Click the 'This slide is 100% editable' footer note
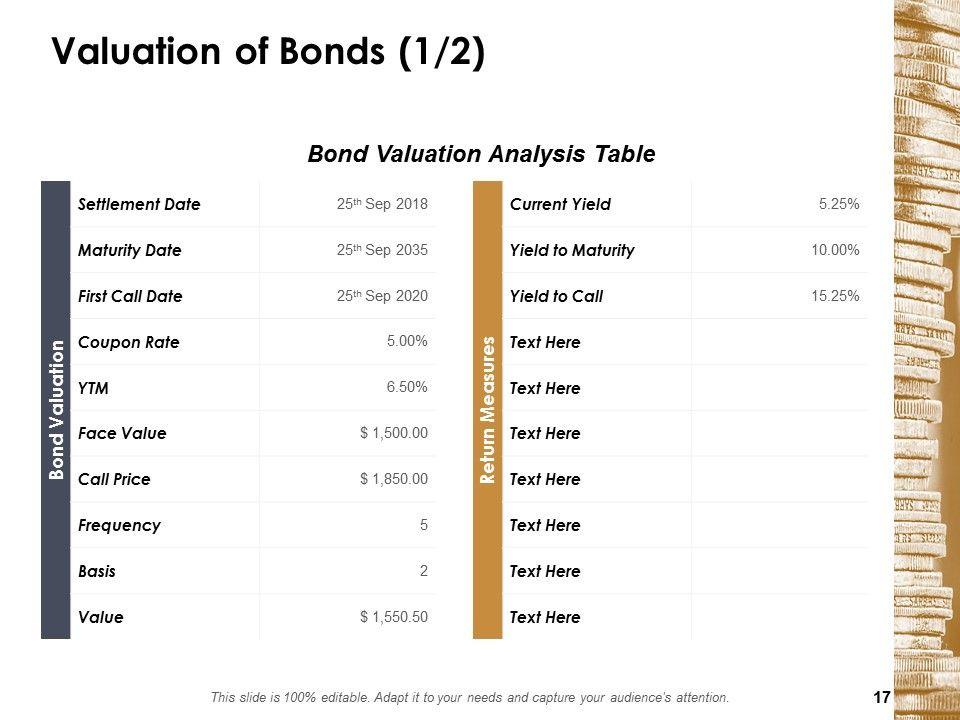The image size is (960, 720). [470, 697]
